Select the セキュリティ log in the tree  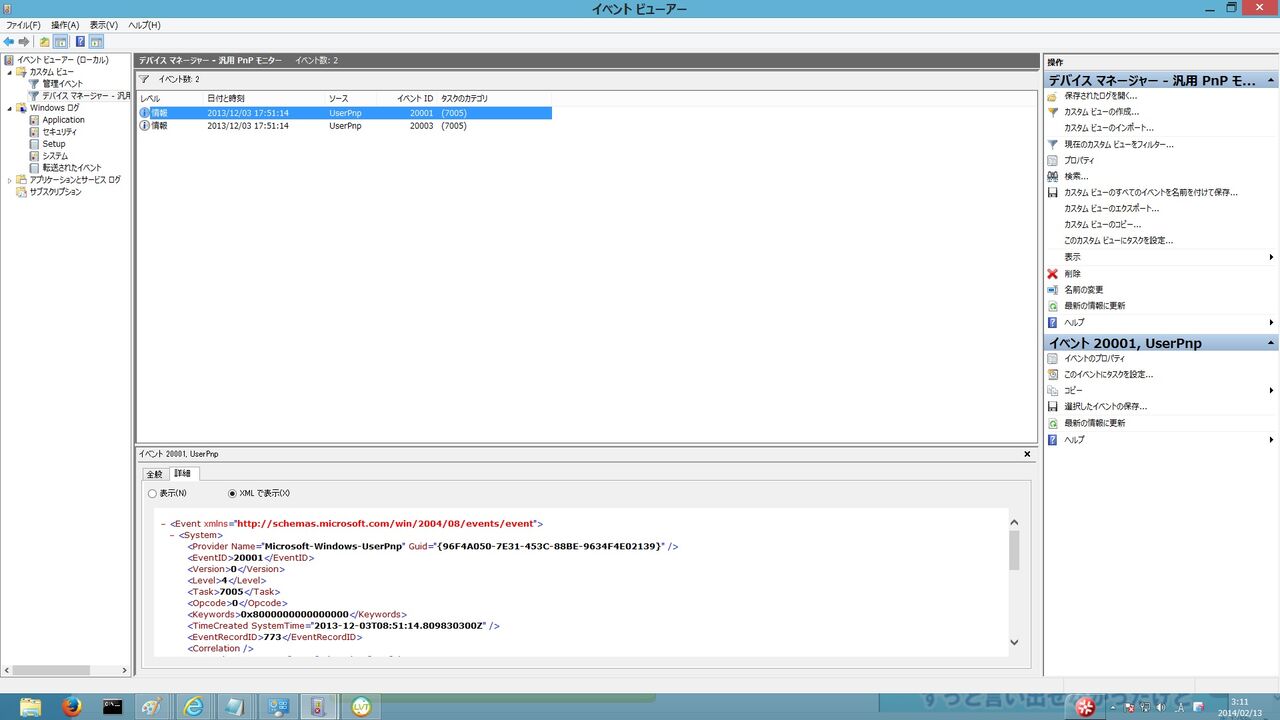point(59,132)
